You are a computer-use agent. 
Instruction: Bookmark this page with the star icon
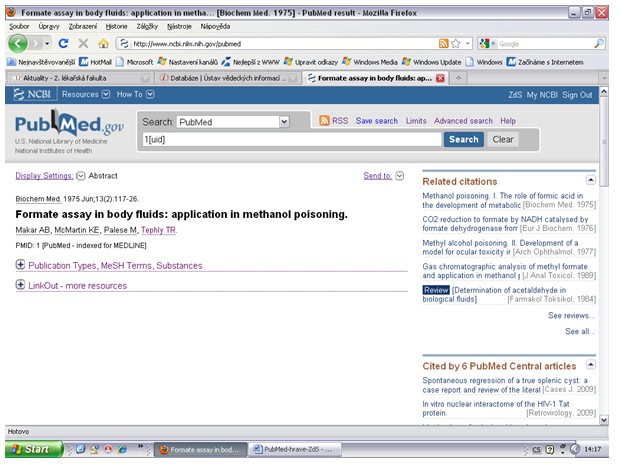(x=456, y=44)
